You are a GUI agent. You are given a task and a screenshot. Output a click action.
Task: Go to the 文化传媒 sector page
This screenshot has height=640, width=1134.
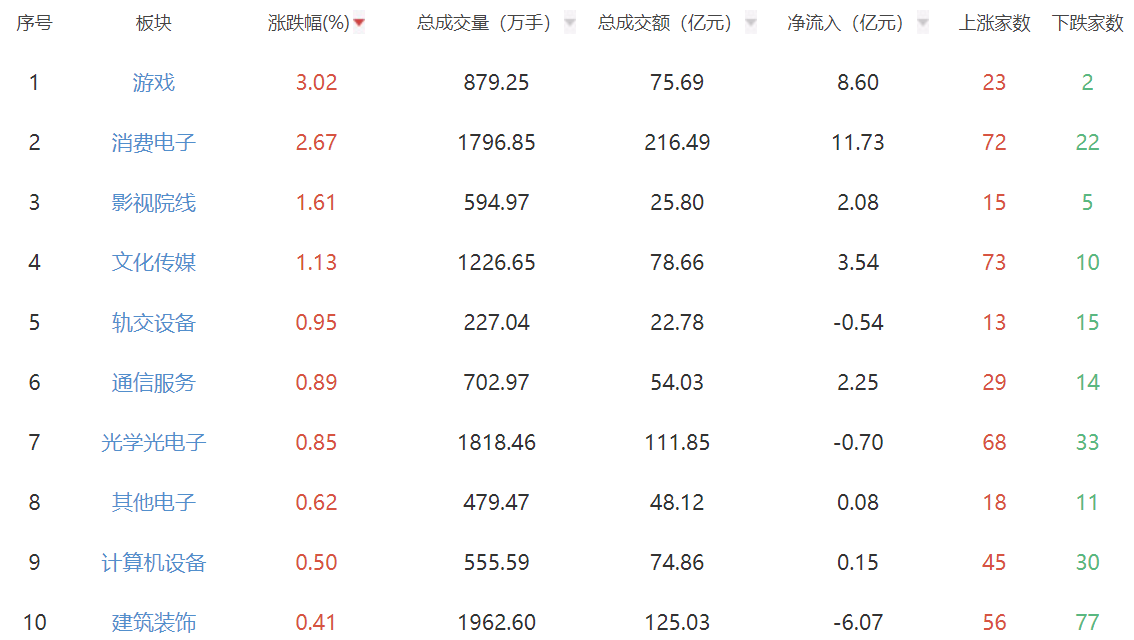pos(154,263)
